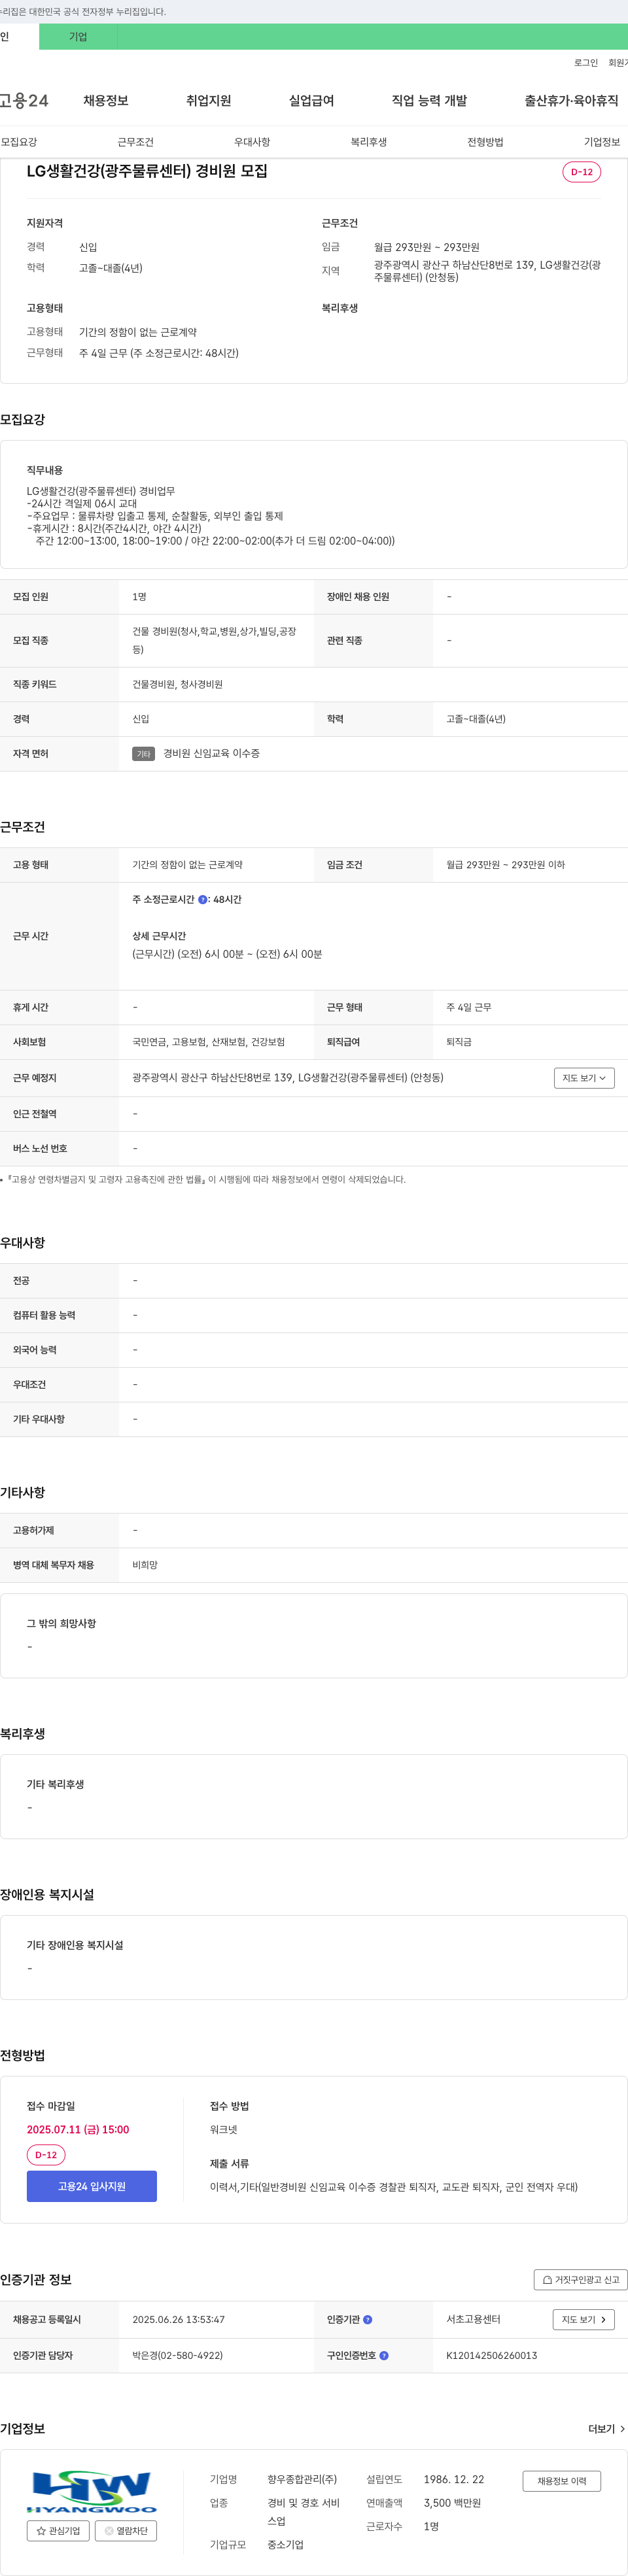
Task: Jump to the 근무조건 section tab
Action: point(135,142)
